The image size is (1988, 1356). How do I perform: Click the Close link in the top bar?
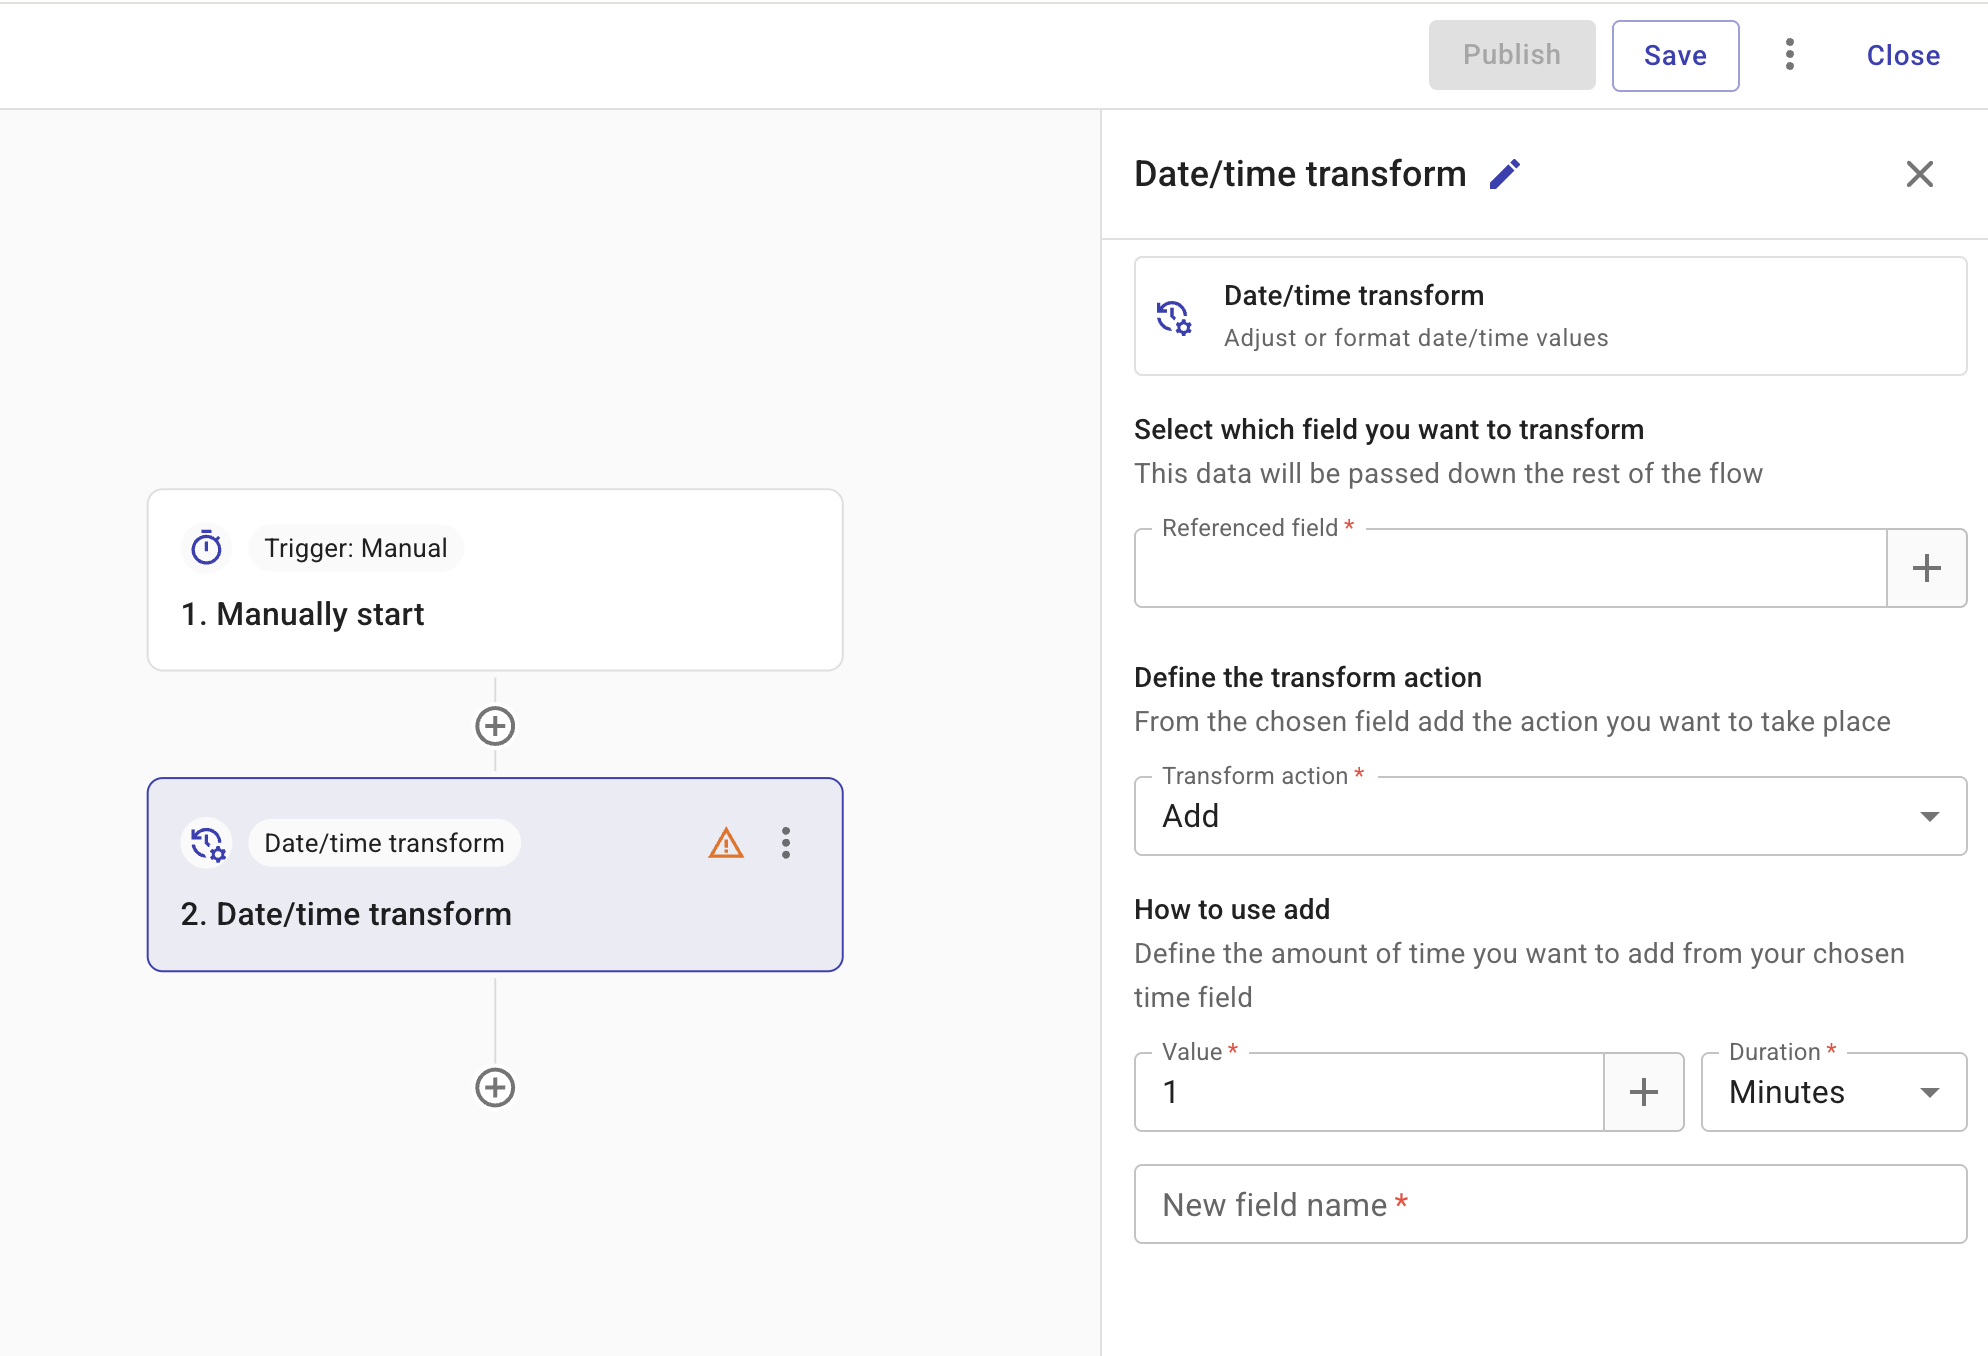click(x=1902, y=56)
